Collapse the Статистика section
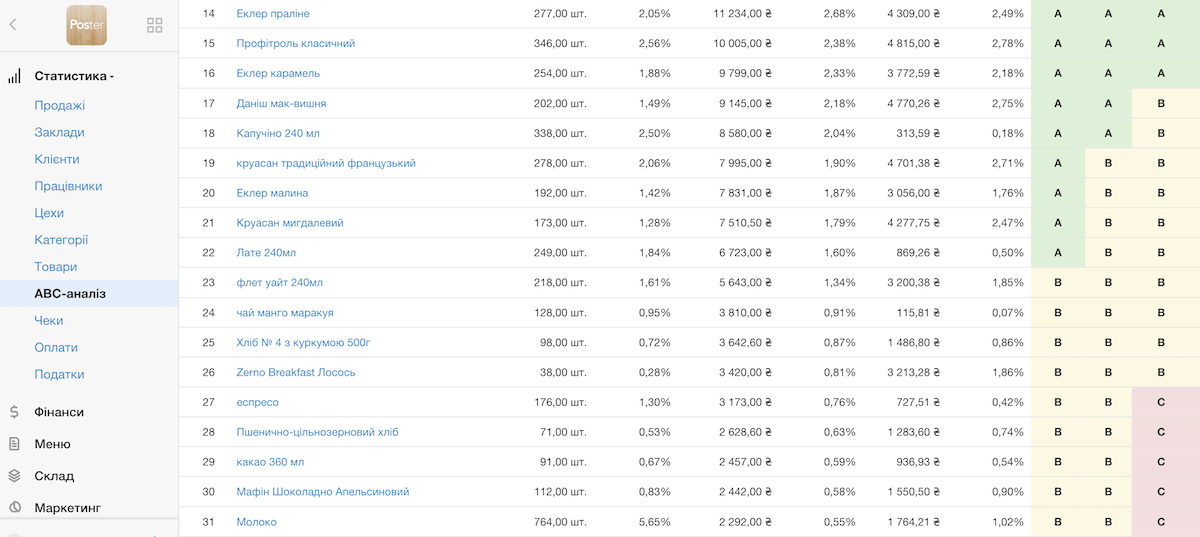 pyautogui.click(x=74, y=76)
